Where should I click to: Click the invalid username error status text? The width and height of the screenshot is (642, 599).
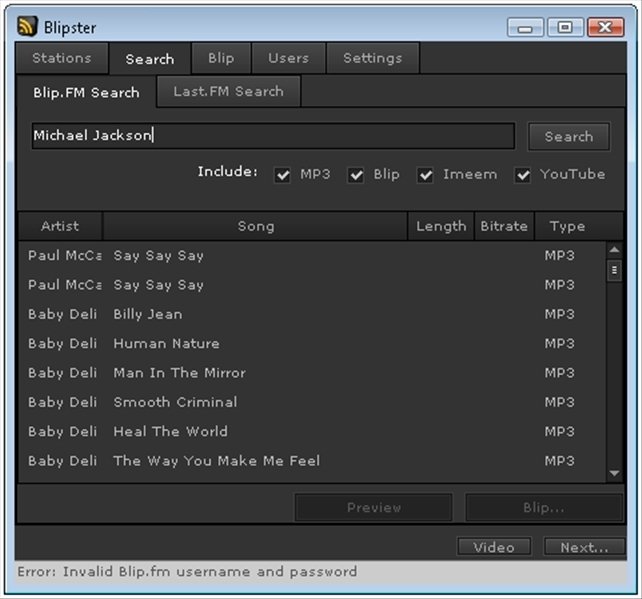pyautogui.click(x=187, y=572)
